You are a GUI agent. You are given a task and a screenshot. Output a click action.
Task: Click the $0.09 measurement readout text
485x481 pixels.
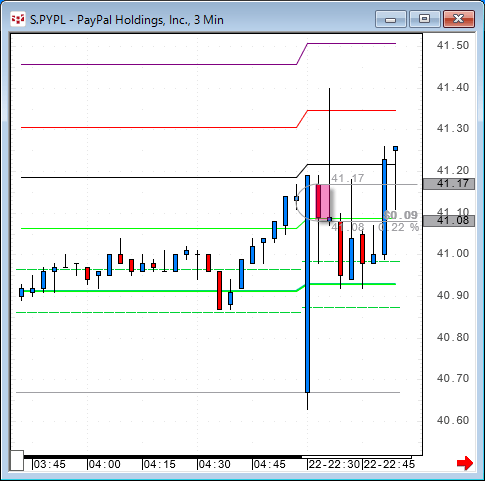coord(400,215)
